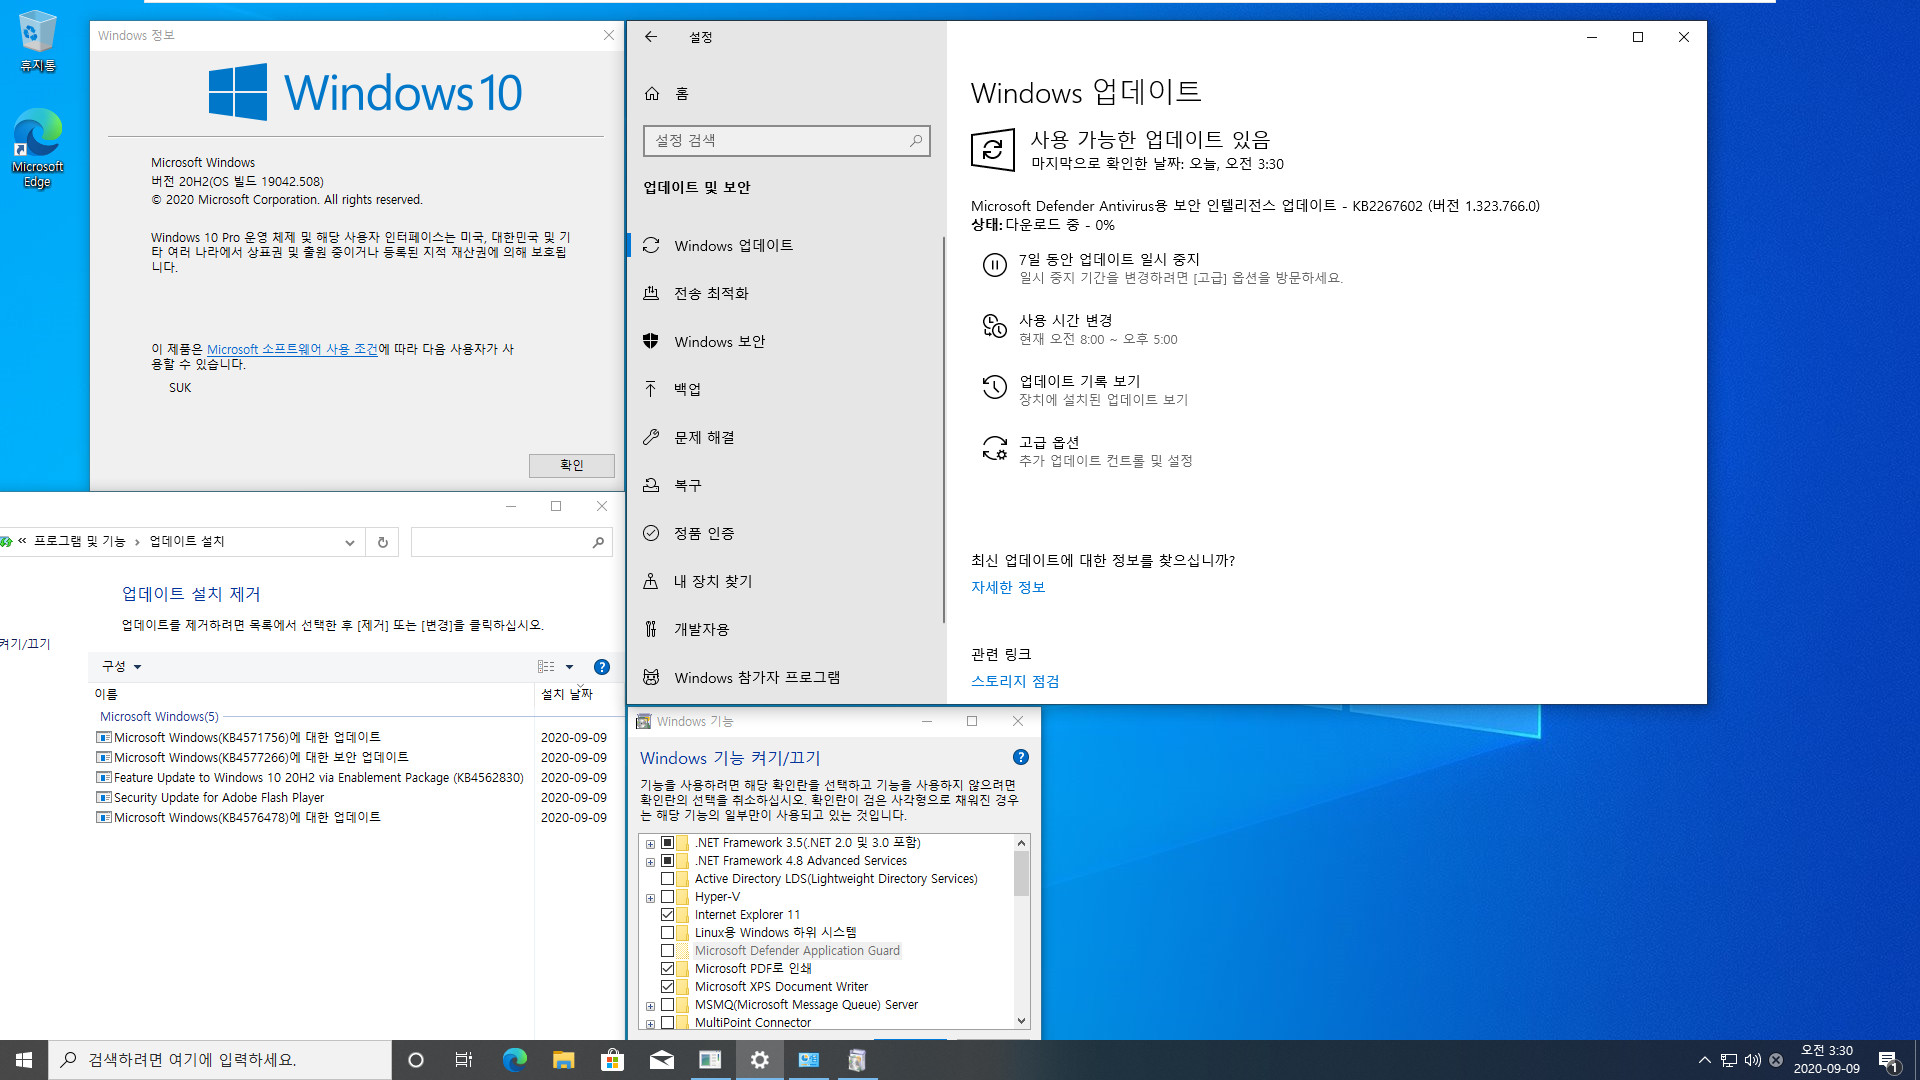The height and width of the screenshot is (1080, 1920).
Task: Click the update history icon
Action: [x=994, y=387]
